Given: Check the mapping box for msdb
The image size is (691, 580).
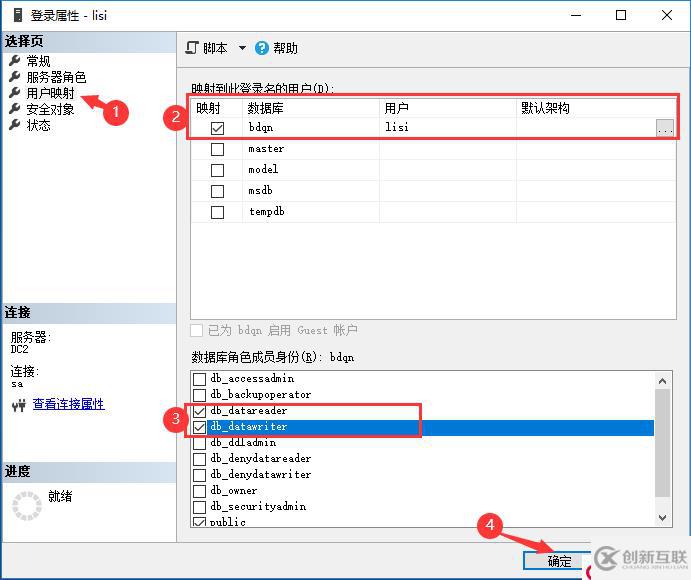Looking at the screenshot, I should tap(217, 191).
